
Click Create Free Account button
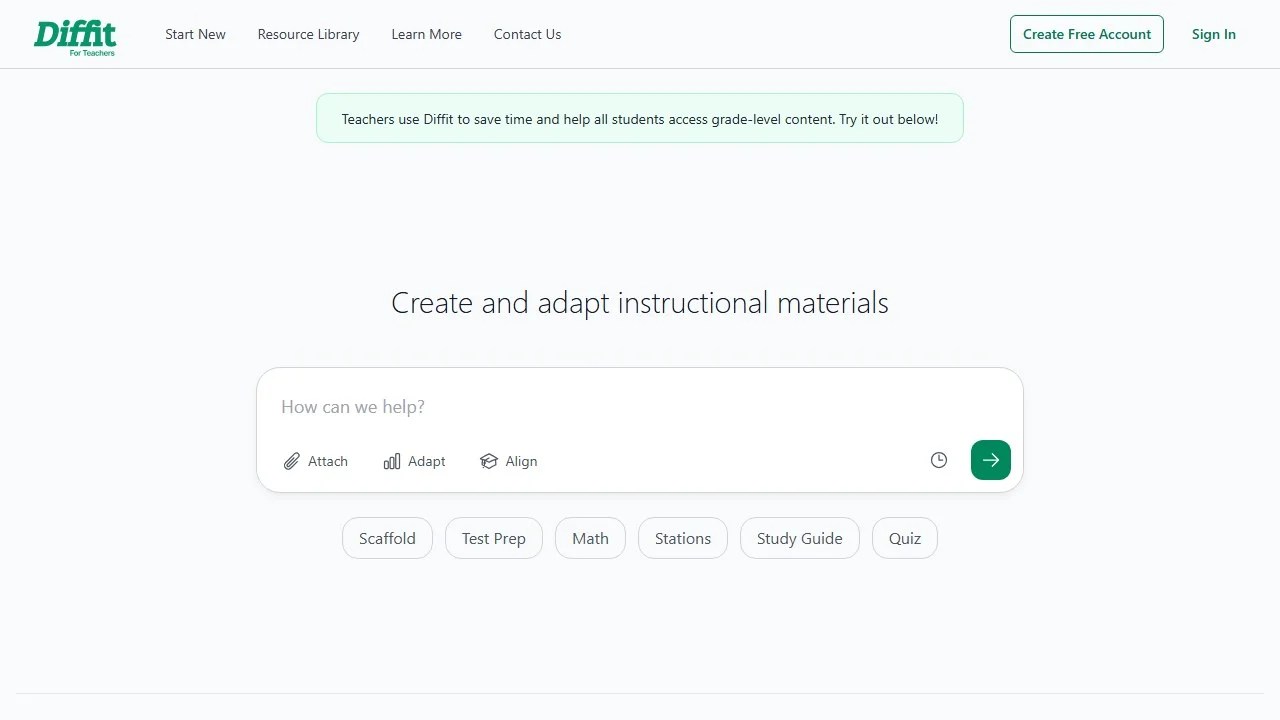point(1087,34)
